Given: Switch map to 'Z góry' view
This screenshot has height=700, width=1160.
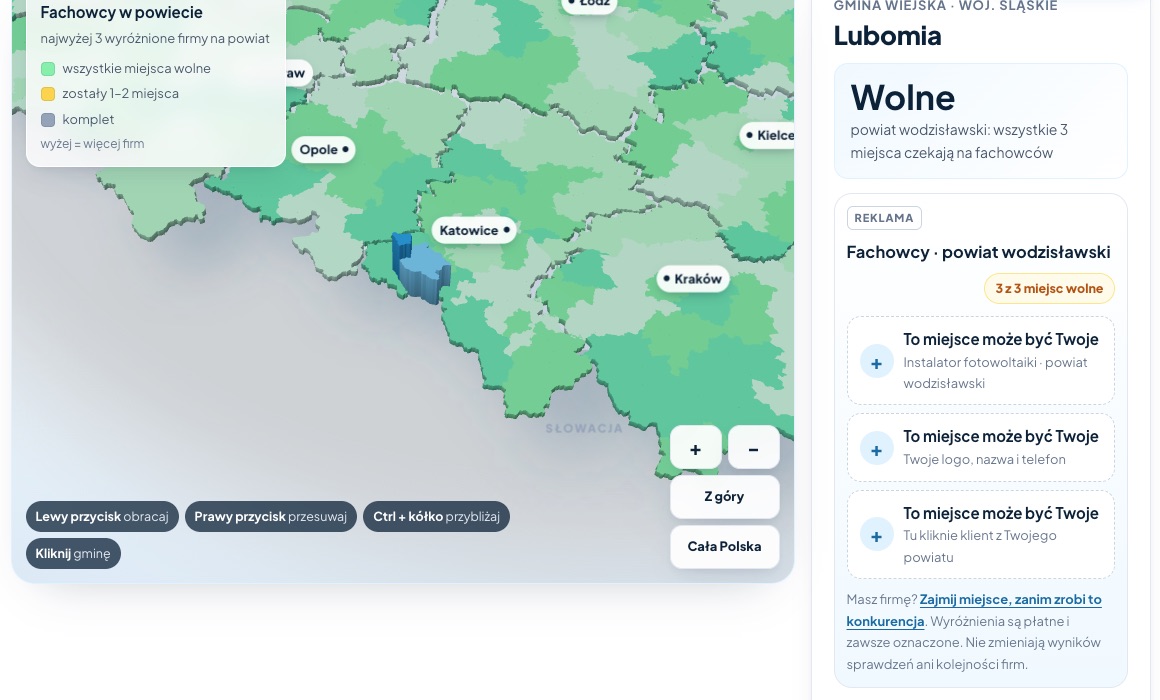Looking at the screenshot, I should click(724, 497).
